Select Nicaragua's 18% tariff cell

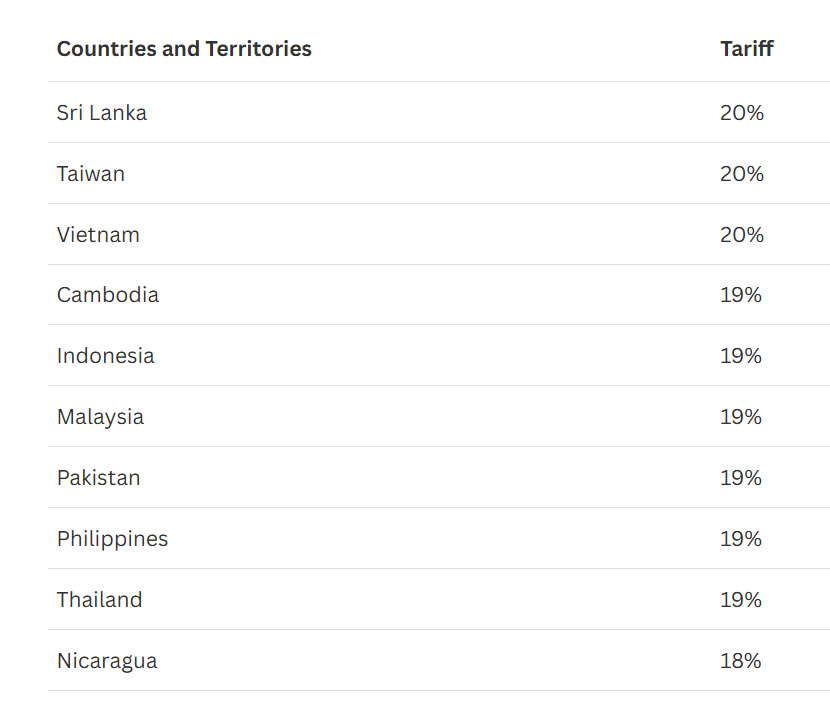tap(741, 661)
